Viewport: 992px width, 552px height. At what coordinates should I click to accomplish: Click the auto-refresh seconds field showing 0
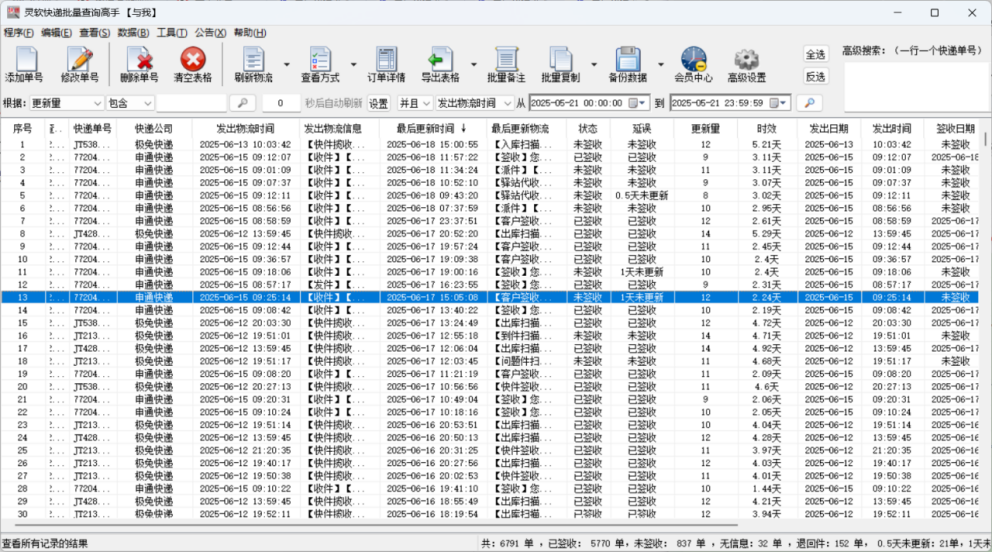click(x=280, y=103)
